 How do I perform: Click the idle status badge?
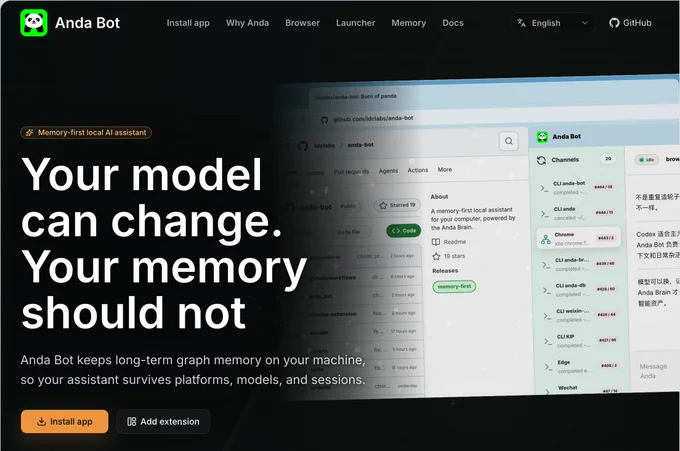pos(647,160)
